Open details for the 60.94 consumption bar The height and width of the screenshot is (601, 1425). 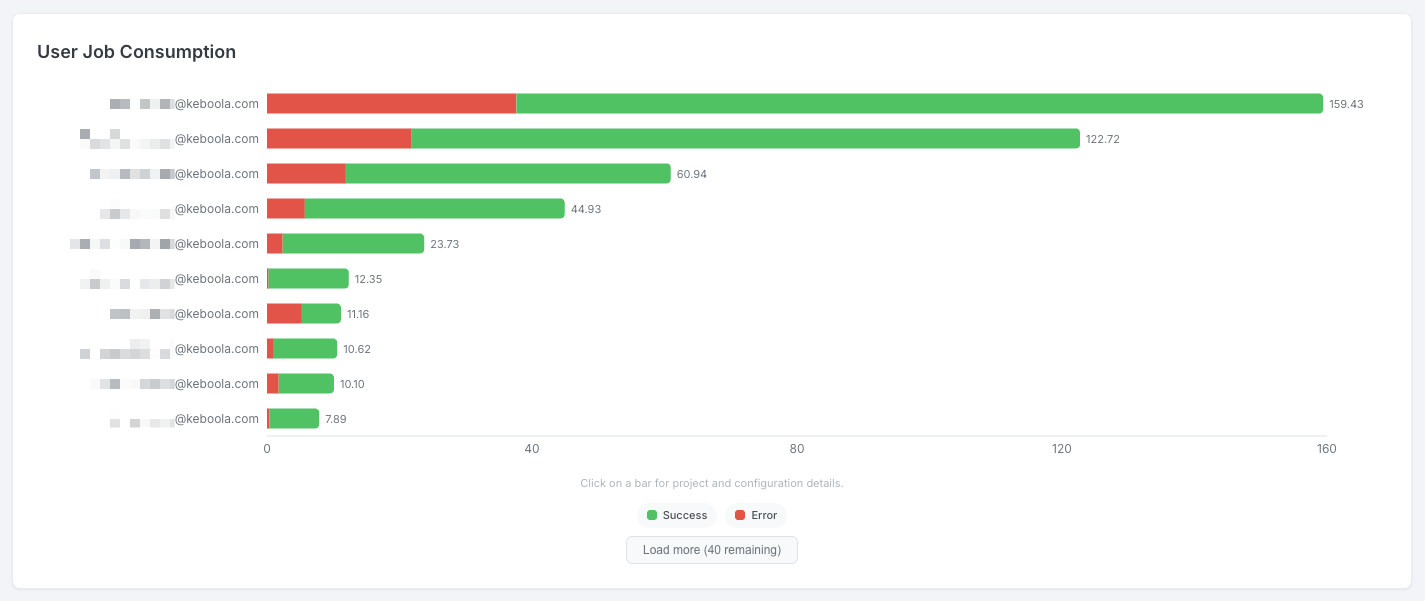click(x=500, y=173)
